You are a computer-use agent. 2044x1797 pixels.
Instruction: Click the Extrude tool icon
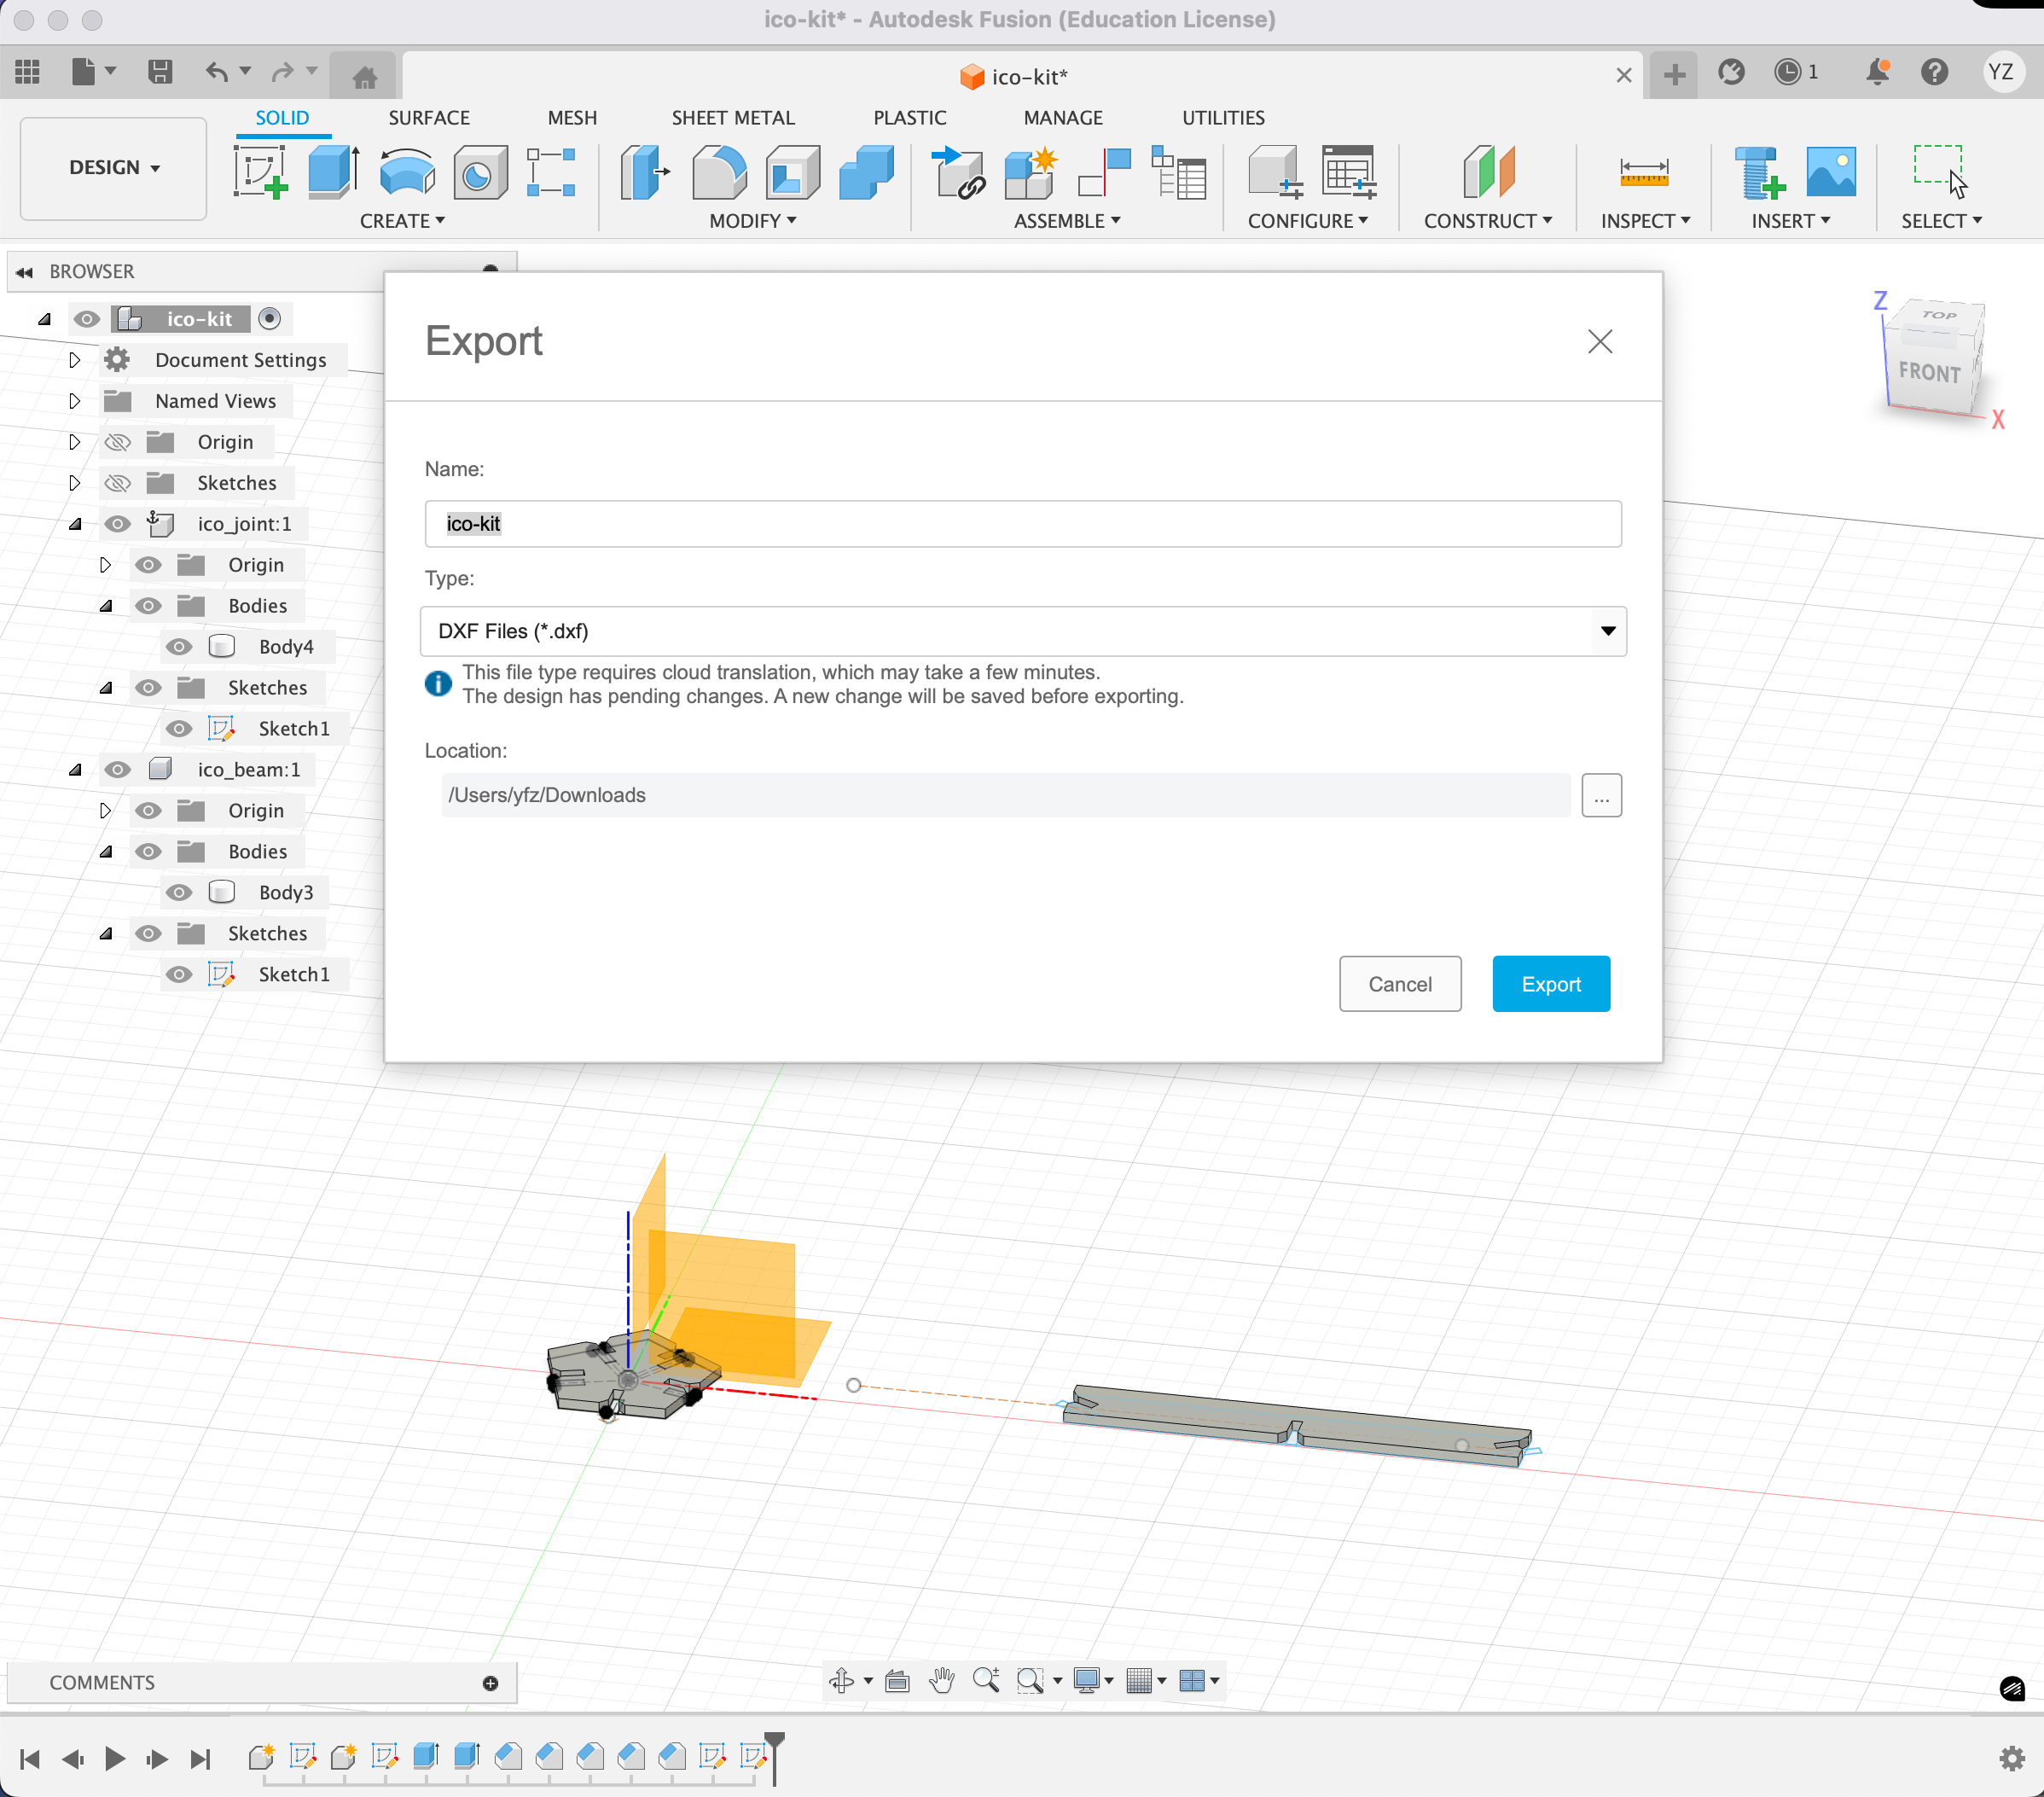click(333, 172)
